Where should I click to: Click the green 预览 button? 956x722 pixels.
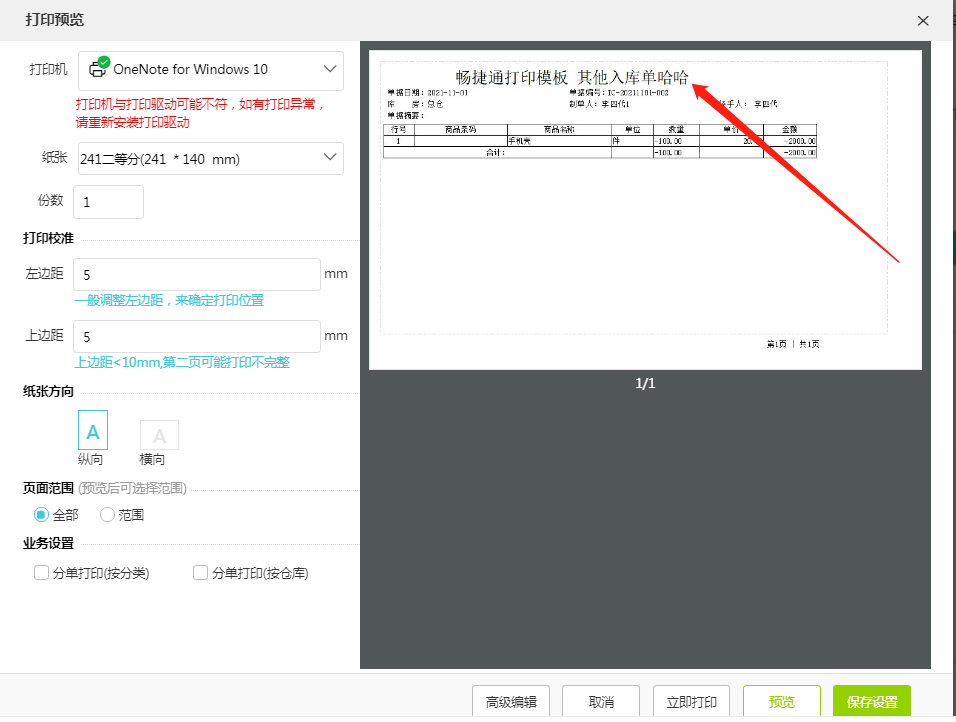[x=782, y=701]
